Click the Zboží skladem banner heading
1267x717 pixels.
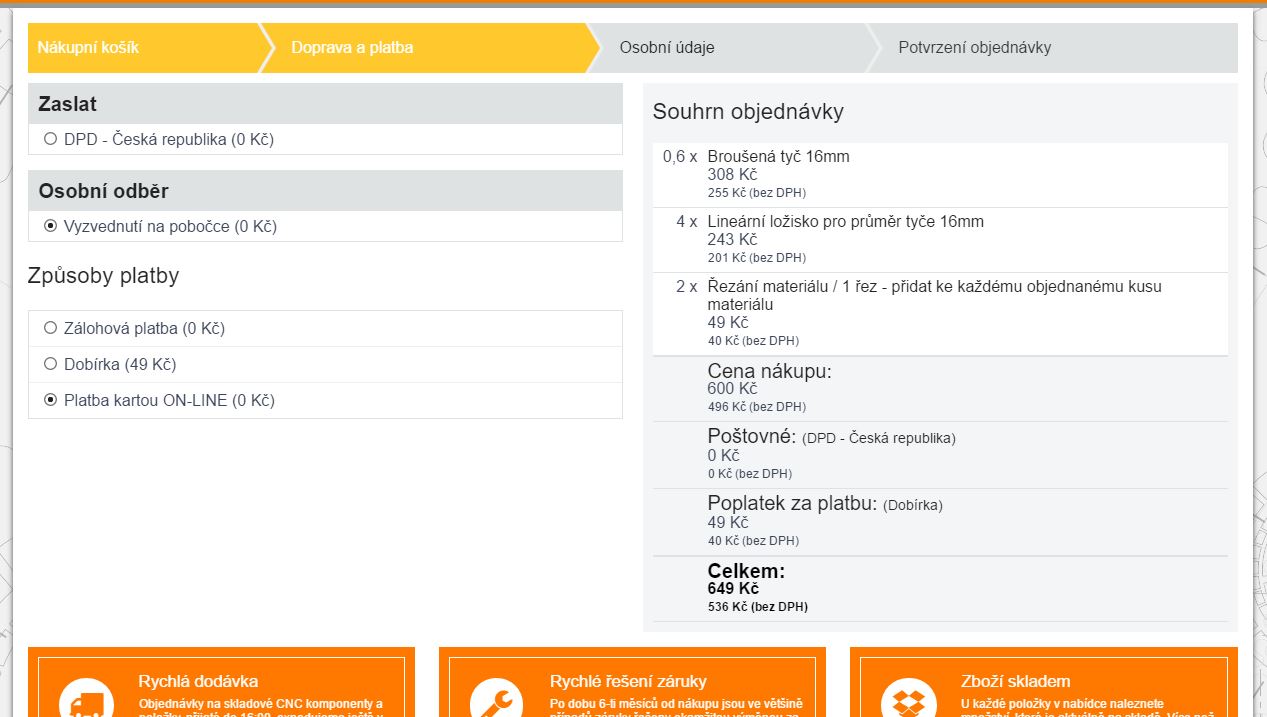[x=1015, y=681]
